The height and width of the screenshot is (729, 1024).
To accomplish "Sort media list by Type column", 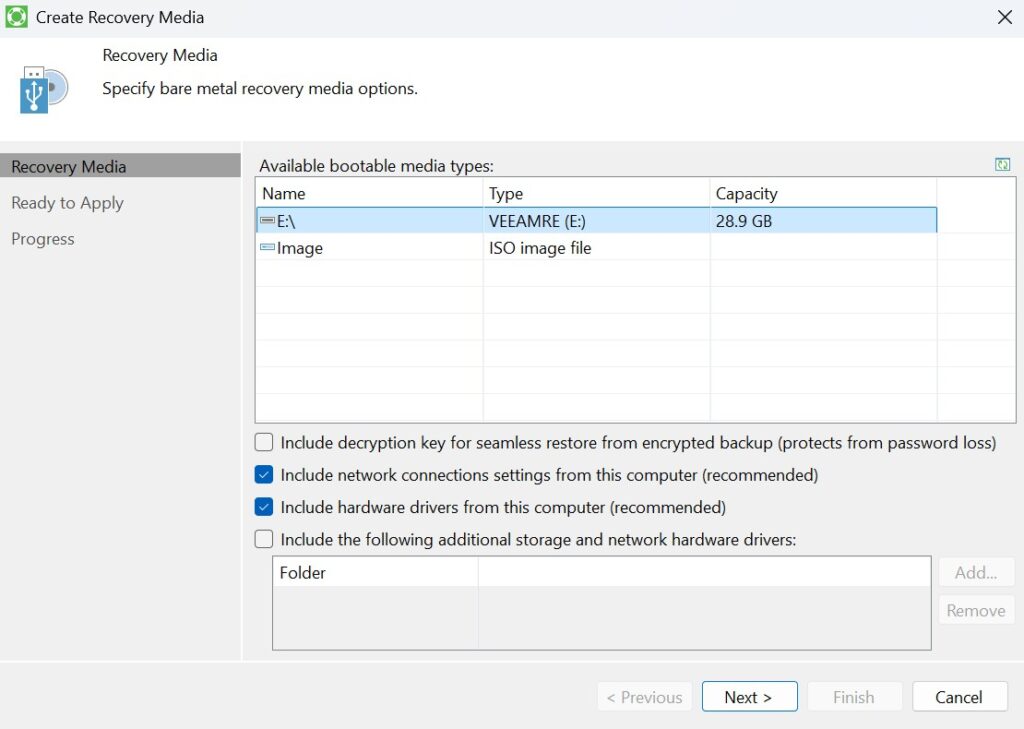I will click(596, 193).
